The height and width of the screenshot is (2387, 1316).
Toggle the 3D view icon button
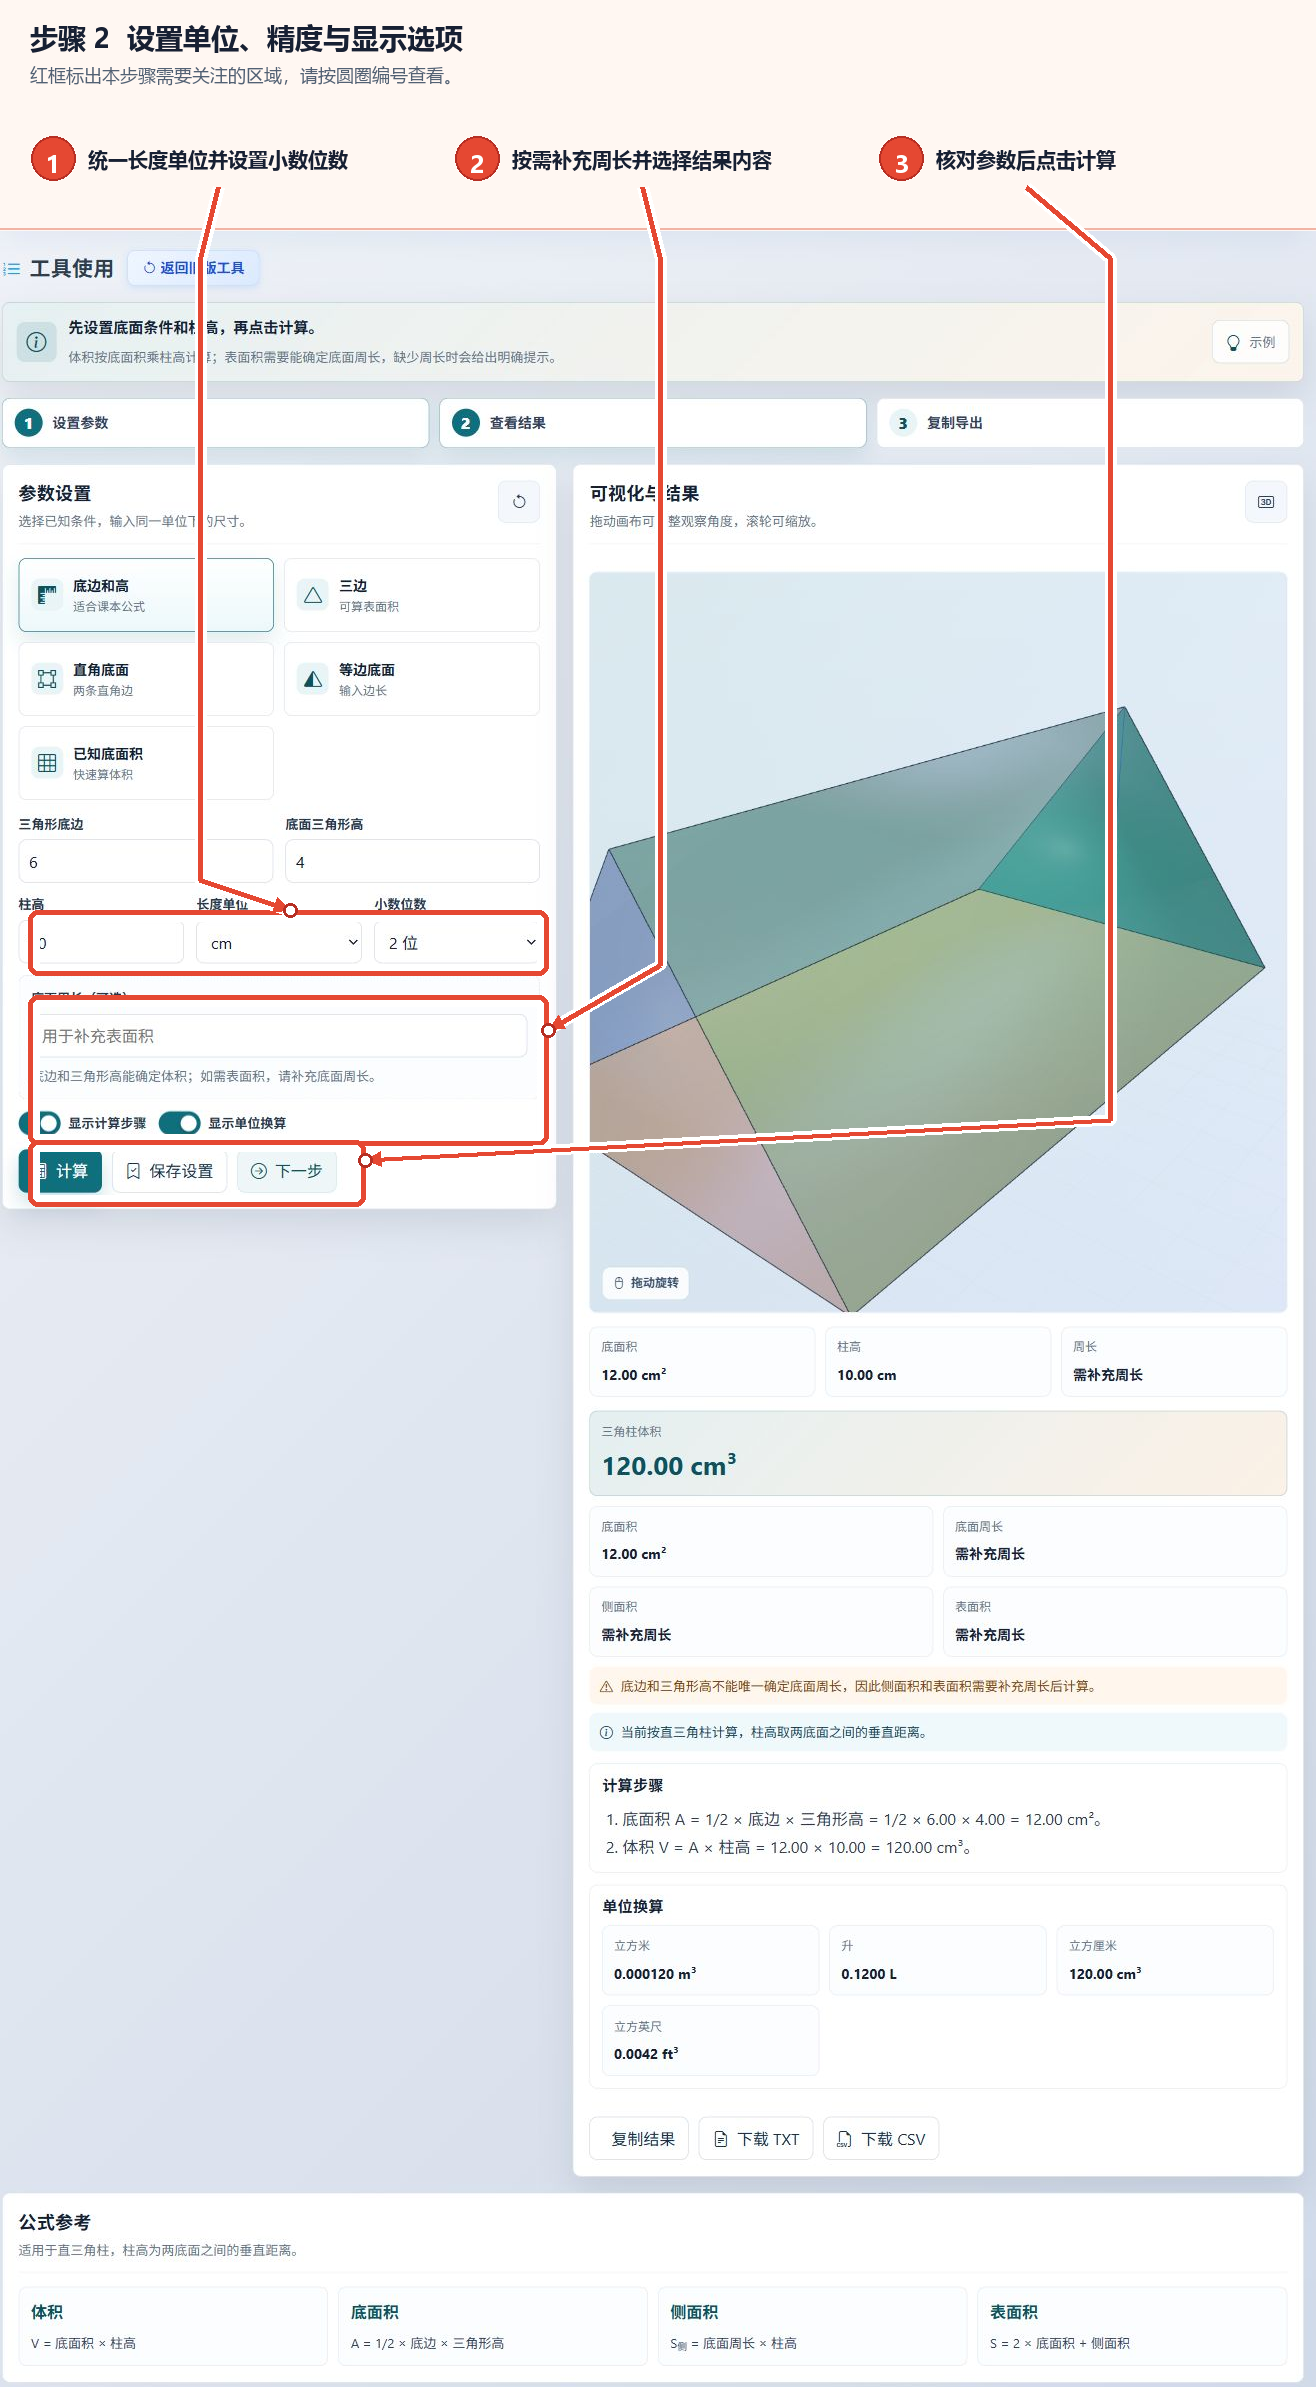[x=1265, y=502]
